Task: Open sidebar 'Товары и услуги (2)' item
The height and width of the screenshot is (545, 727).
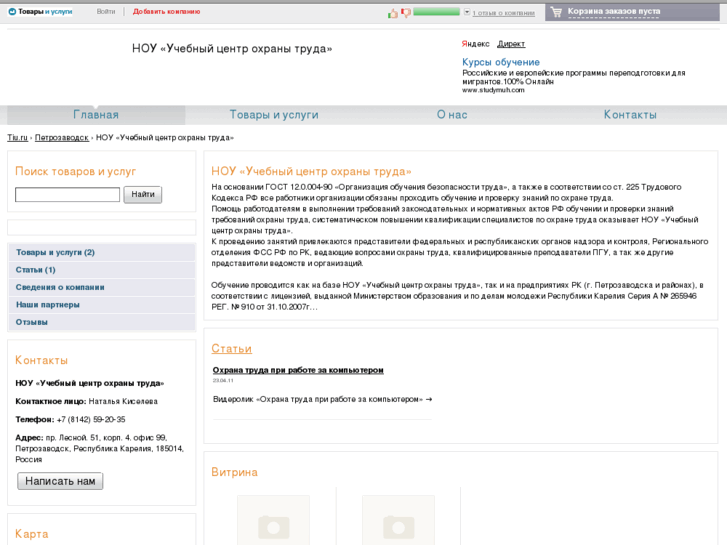Action: point(102,252)
